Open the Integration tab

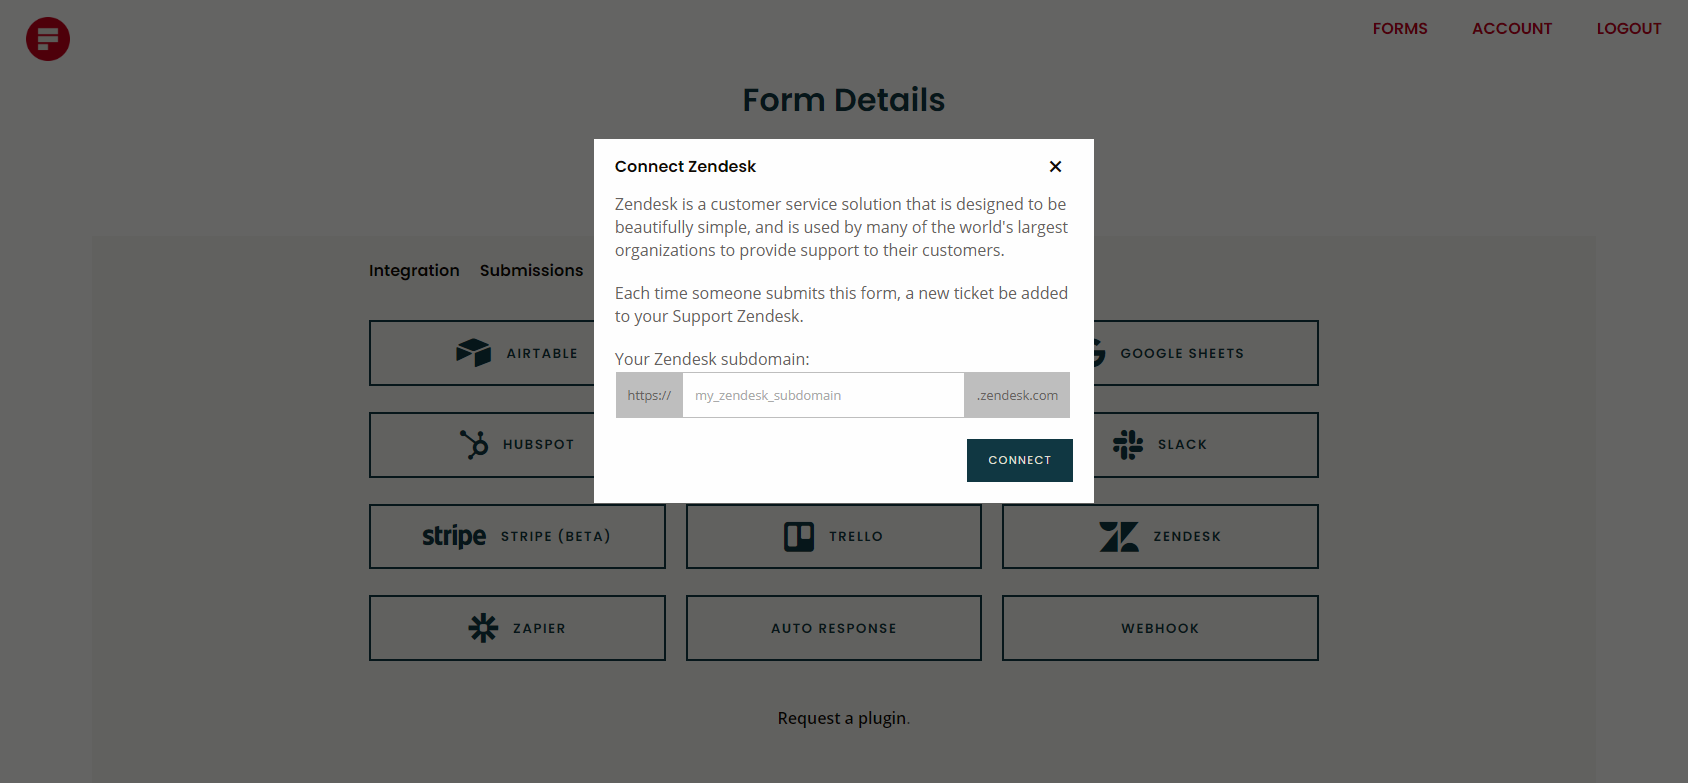click(414, 270)
